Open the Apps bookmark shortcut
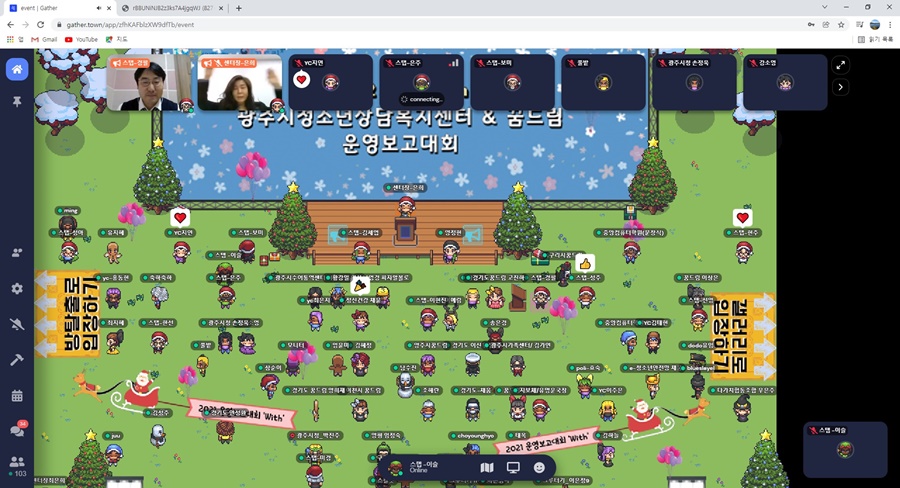This screenshot has width=900, height=488. click(x=15, y=40)
